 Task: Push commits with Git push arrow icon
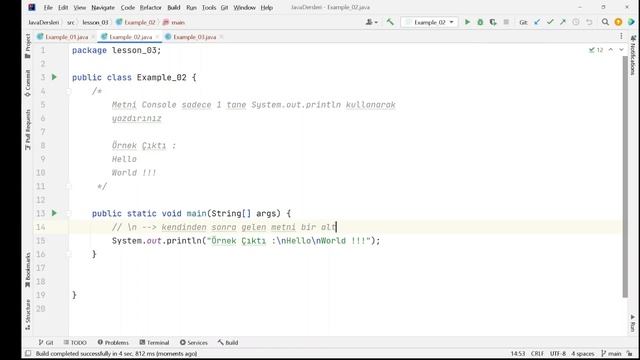tap(563, 22)
